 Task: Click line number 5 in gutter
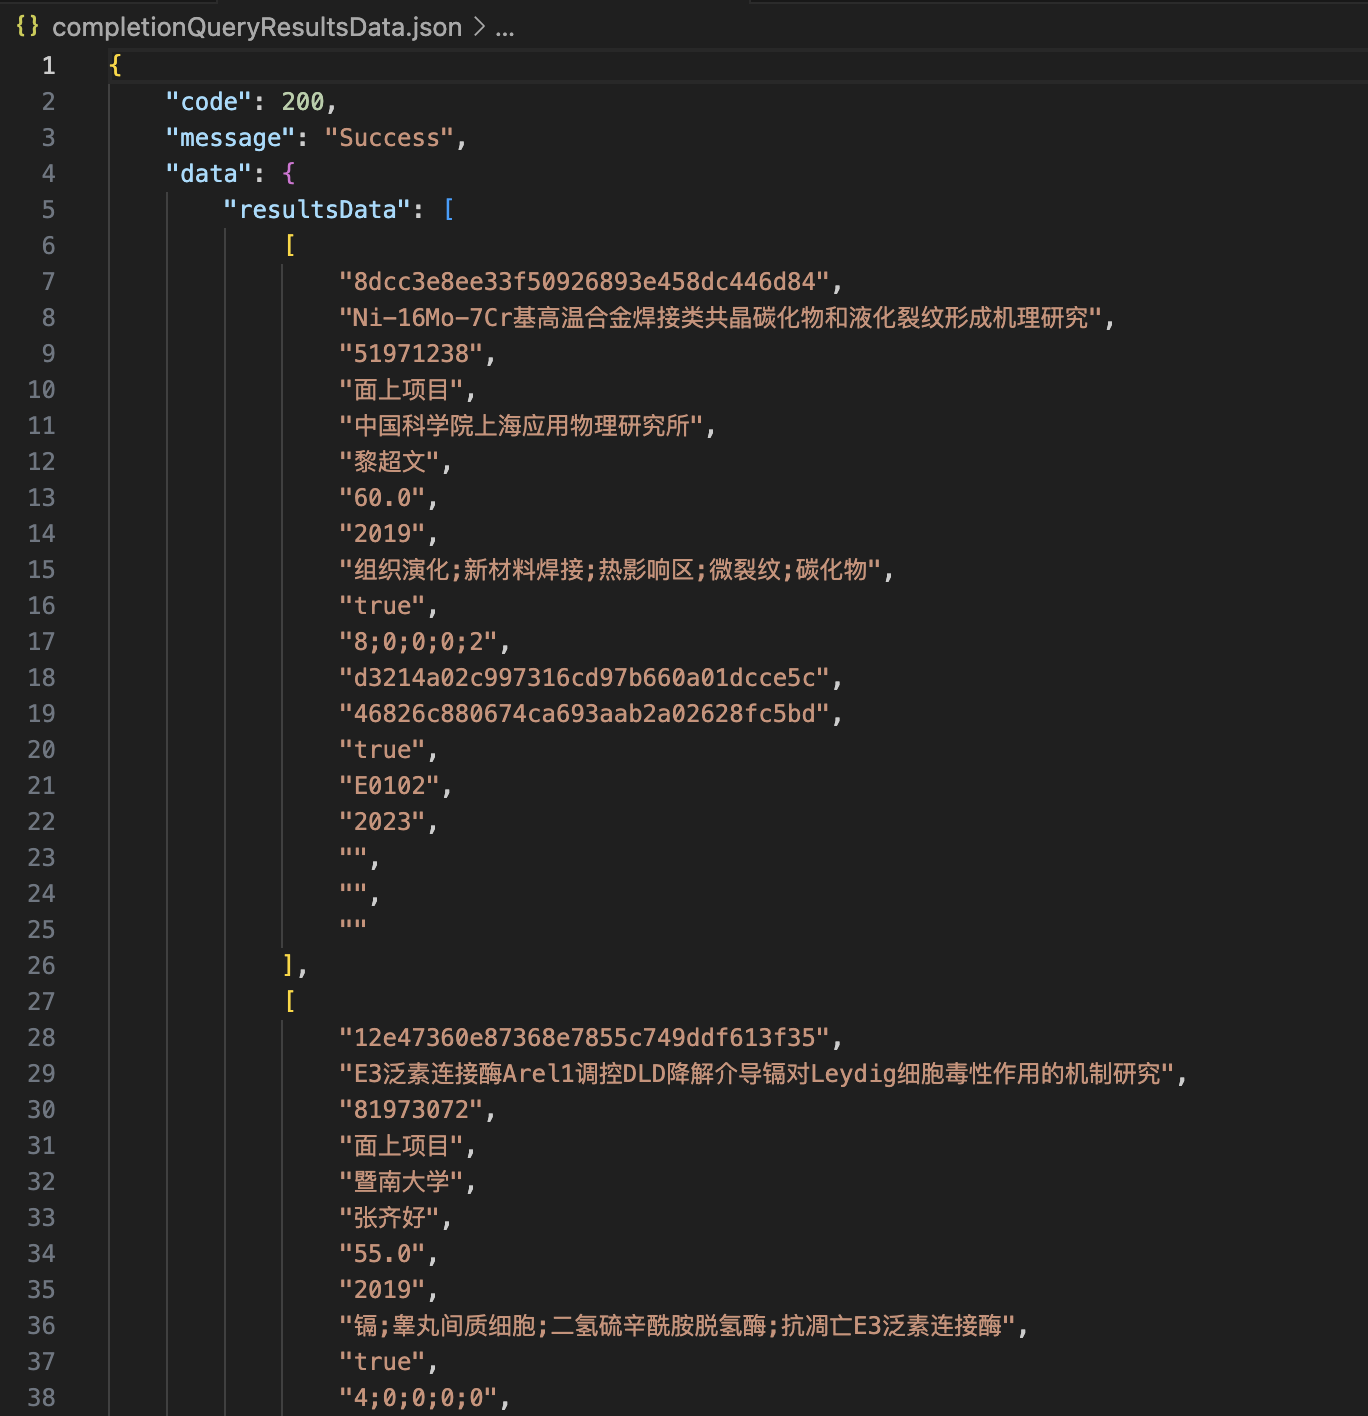pyautogui.click(x=48, y=209)
